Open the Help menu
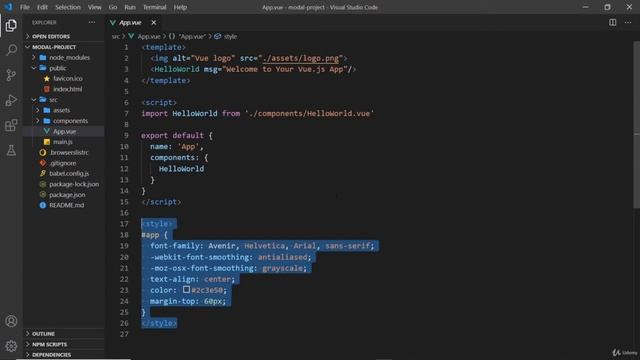Image resolution: width=640 pixels, height=360 pixels. click(x=180, y=7)
